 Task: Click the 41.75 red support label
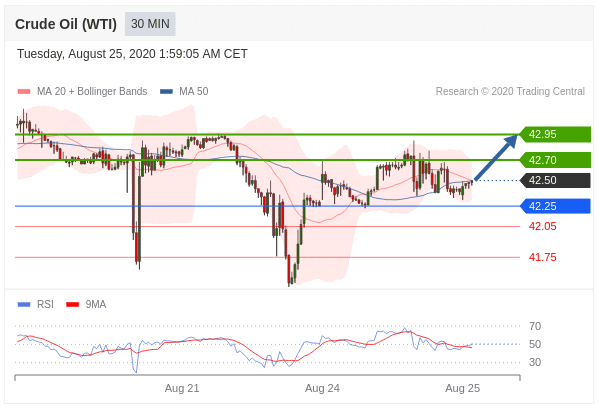[542, 257]
